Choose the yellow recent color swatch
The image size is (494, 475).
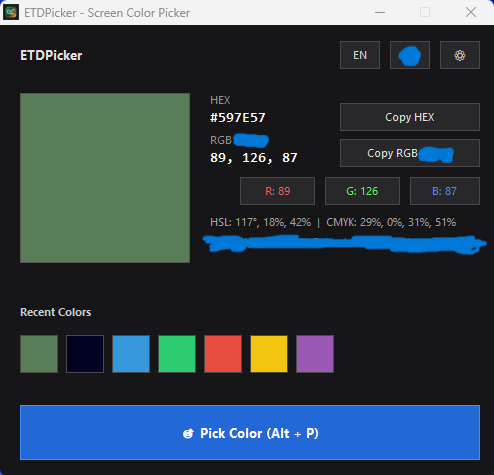269,354
